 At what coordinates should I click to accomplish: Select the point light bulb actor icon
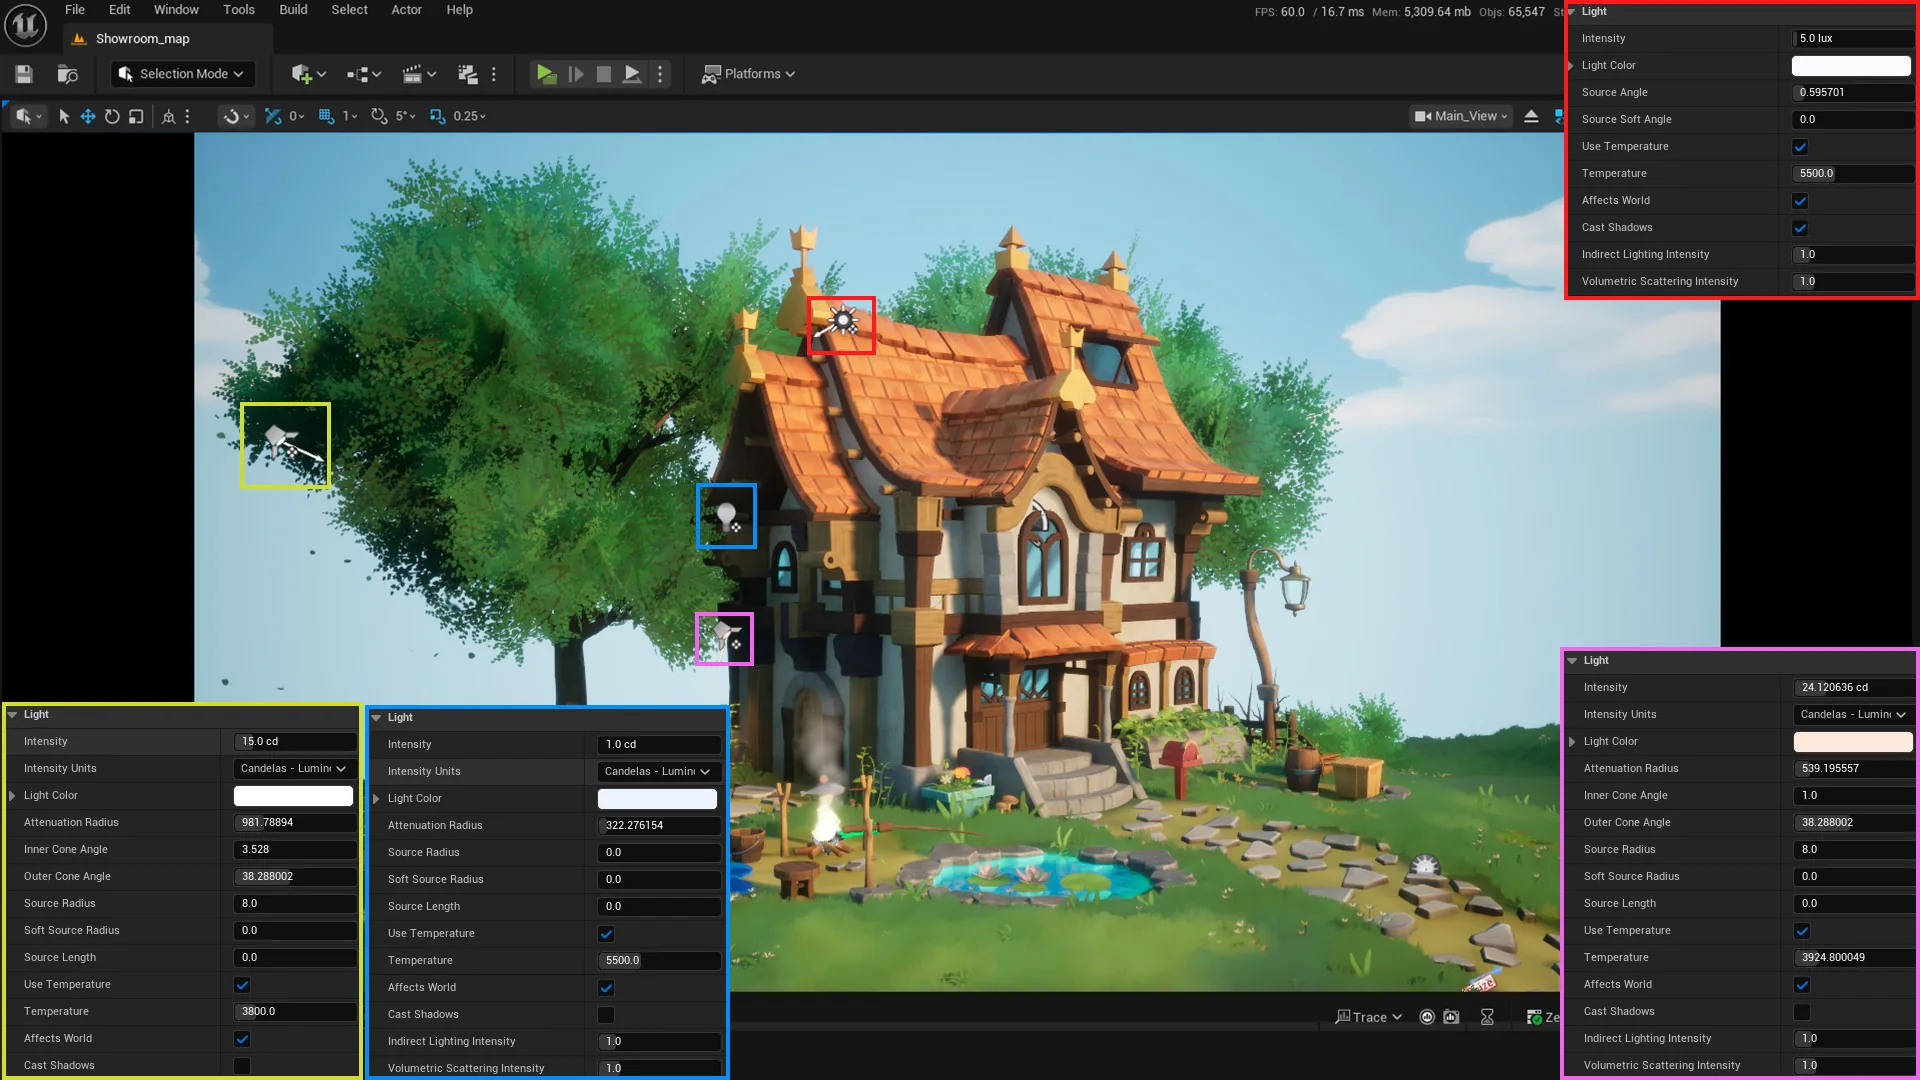point(727,517)
